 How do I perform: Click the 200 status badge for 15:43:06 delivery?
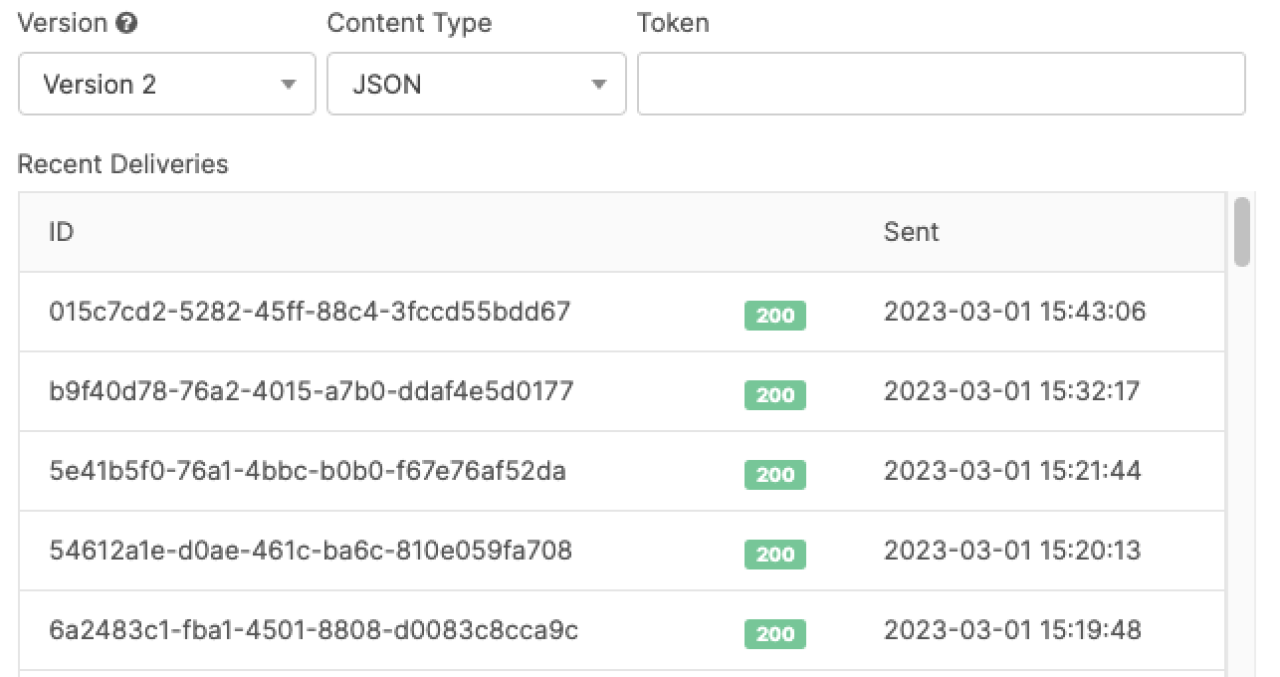pos(775,316)
